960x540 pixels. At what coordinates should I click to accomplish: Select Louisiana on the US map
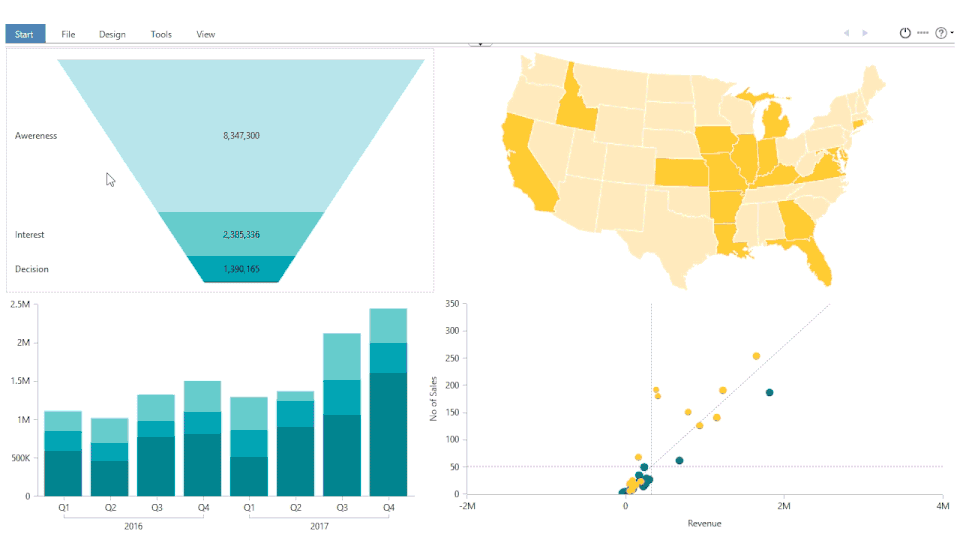(x=728, y=239)
